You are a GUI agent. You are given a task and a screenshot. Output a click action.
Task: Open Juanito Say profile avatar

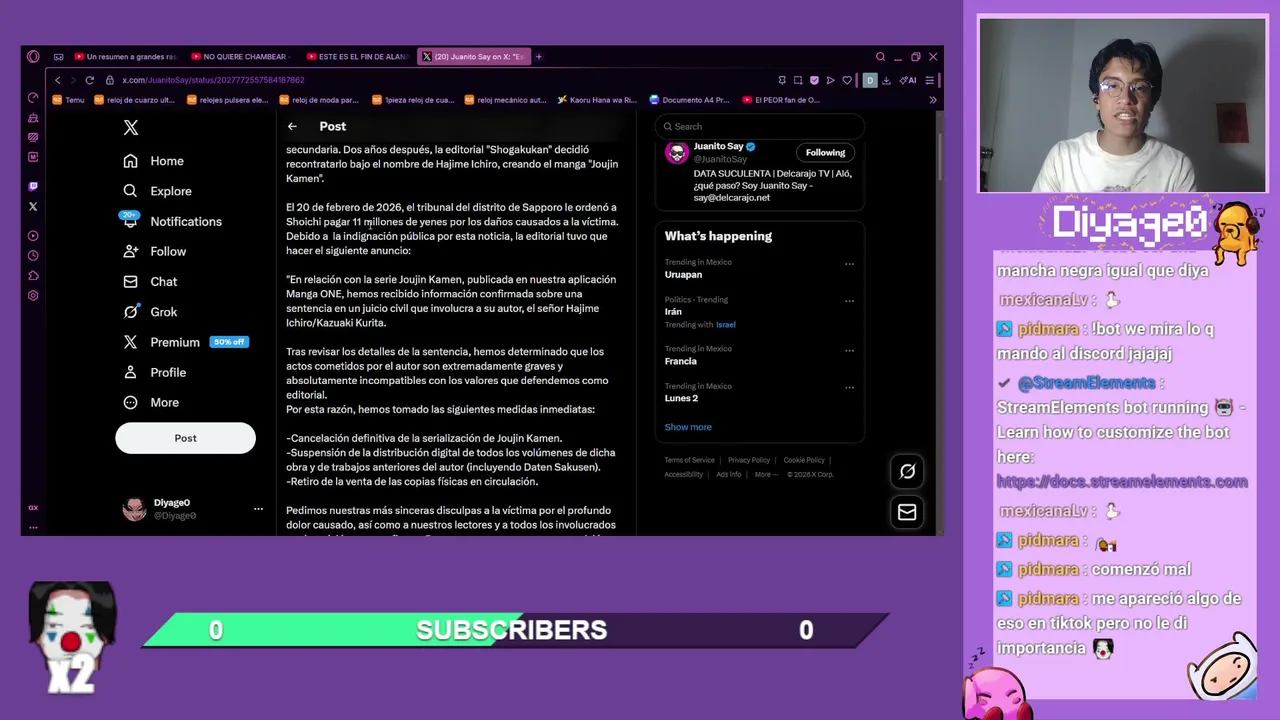(677, 152)
